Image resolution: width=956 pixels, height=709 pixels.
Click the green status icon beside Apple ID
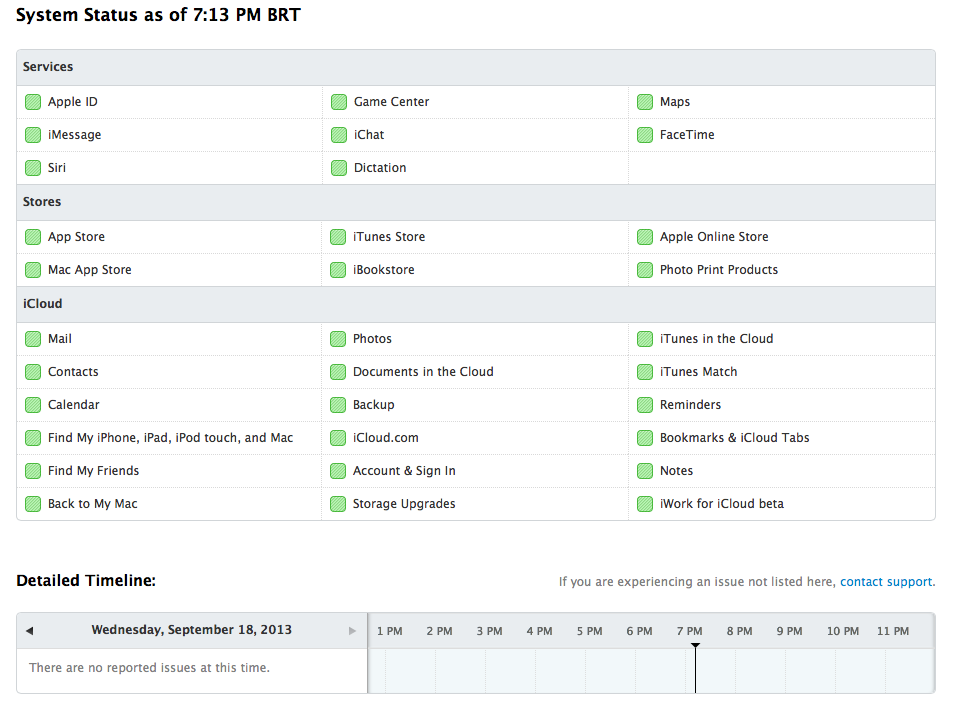tap(33, 102)
